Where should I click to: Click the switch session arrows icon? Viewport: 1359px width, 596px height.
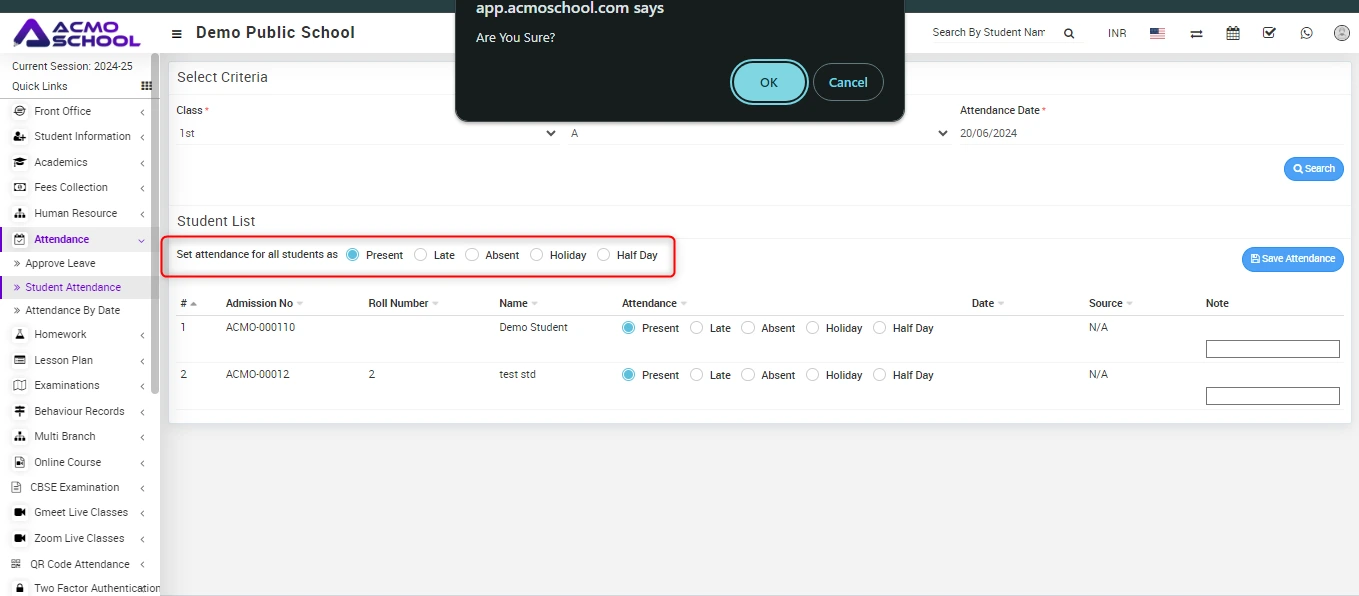pyautogui.click(x=1196, y=33)
